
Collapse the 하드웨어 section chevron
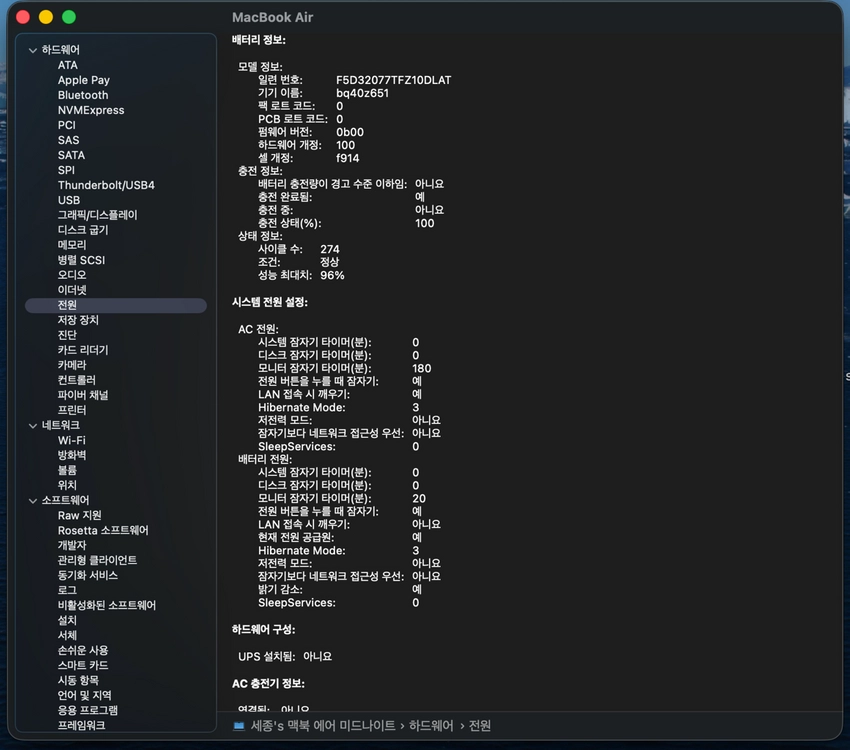click(x=33, y=50)
